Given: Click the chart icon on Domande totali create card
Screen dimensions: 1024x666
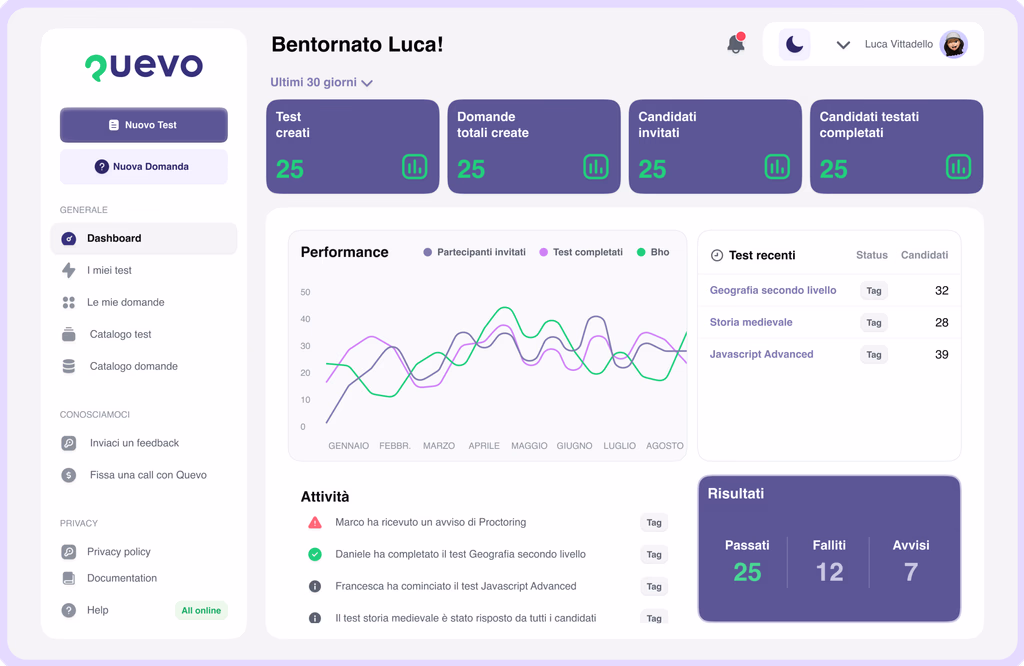Looking at the screenshot, I should click(596, 167).
